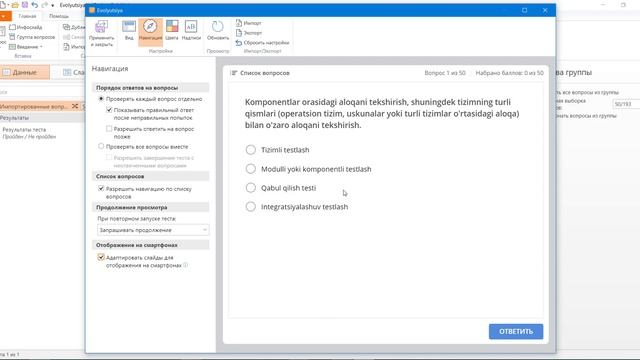This screenshot has width=640, height=360.
Task: Click the save icon in quick access toolbar
Action: pos(25,5)
